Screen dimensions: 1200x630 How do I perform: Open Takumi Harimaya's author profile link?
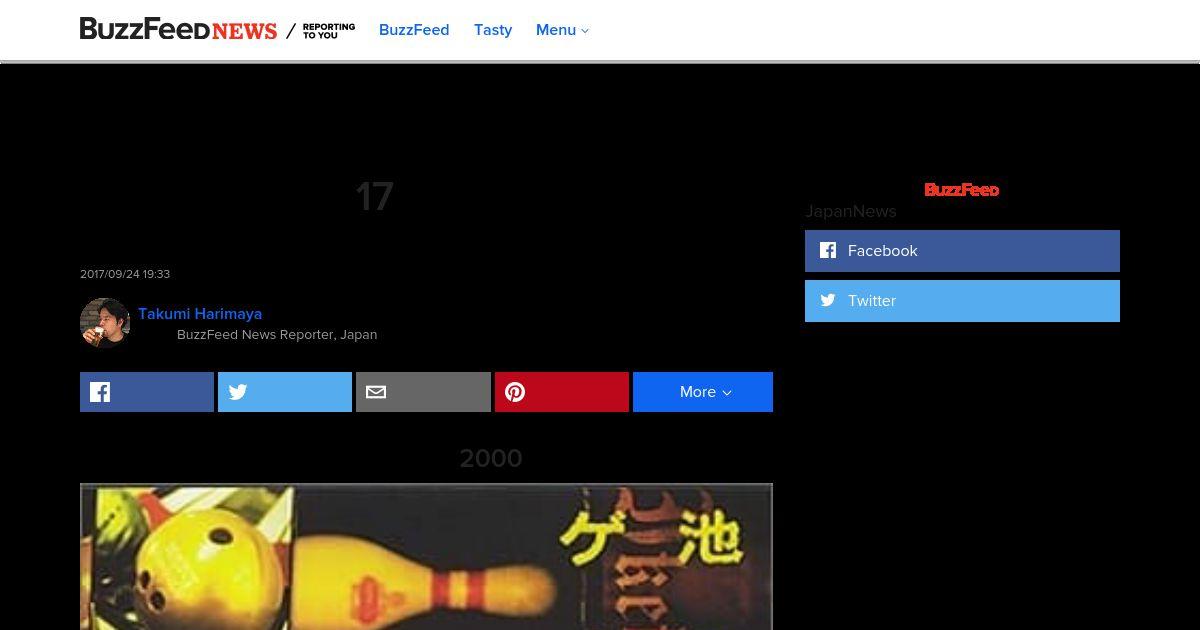(x=200, y=313)
